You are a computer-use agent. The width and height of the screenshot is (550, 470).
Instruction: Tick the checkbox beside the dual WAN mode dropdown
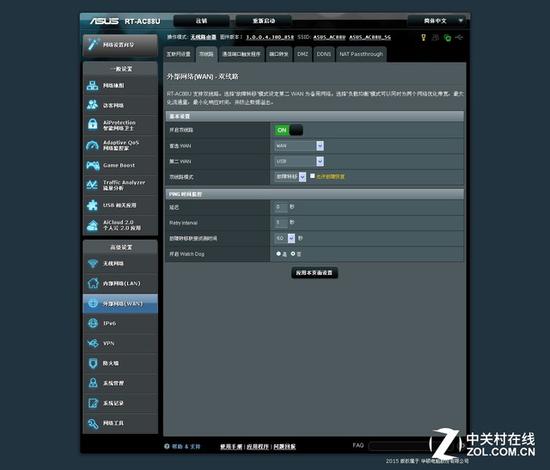[312, 176]
